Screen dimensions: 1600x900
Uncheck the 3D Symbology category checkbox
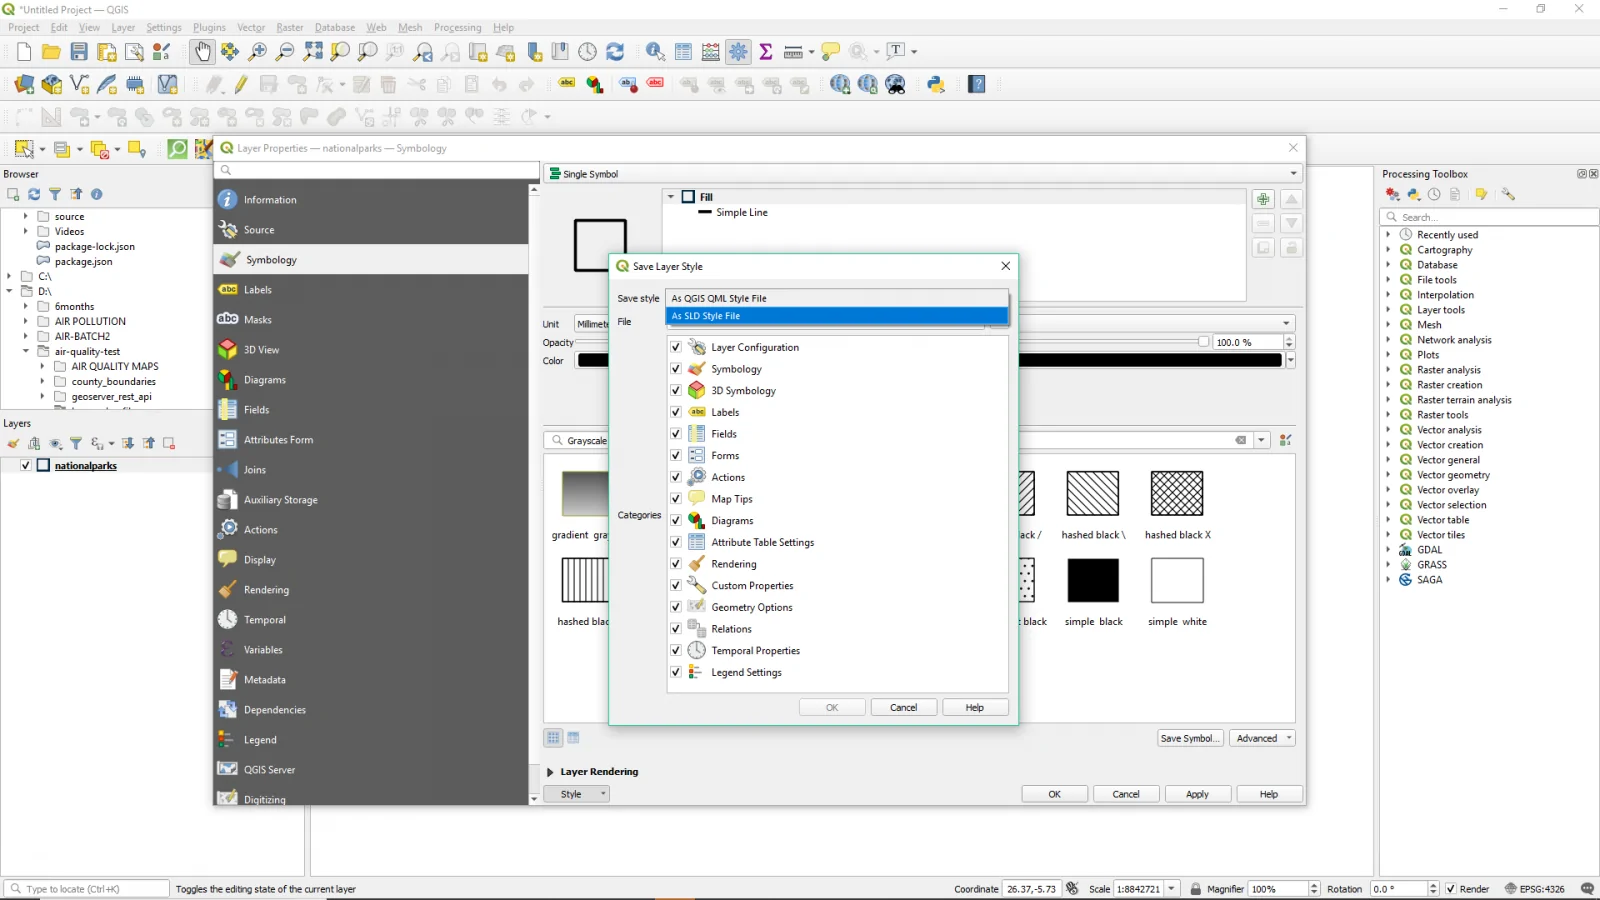click(x=676, y=391)
